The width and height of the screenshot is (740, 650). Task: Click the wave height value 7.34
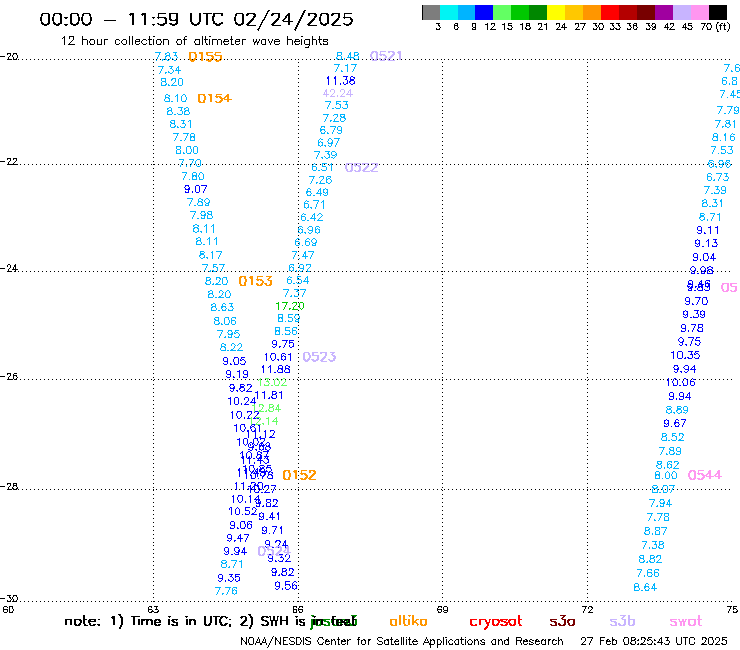[169, 70]
